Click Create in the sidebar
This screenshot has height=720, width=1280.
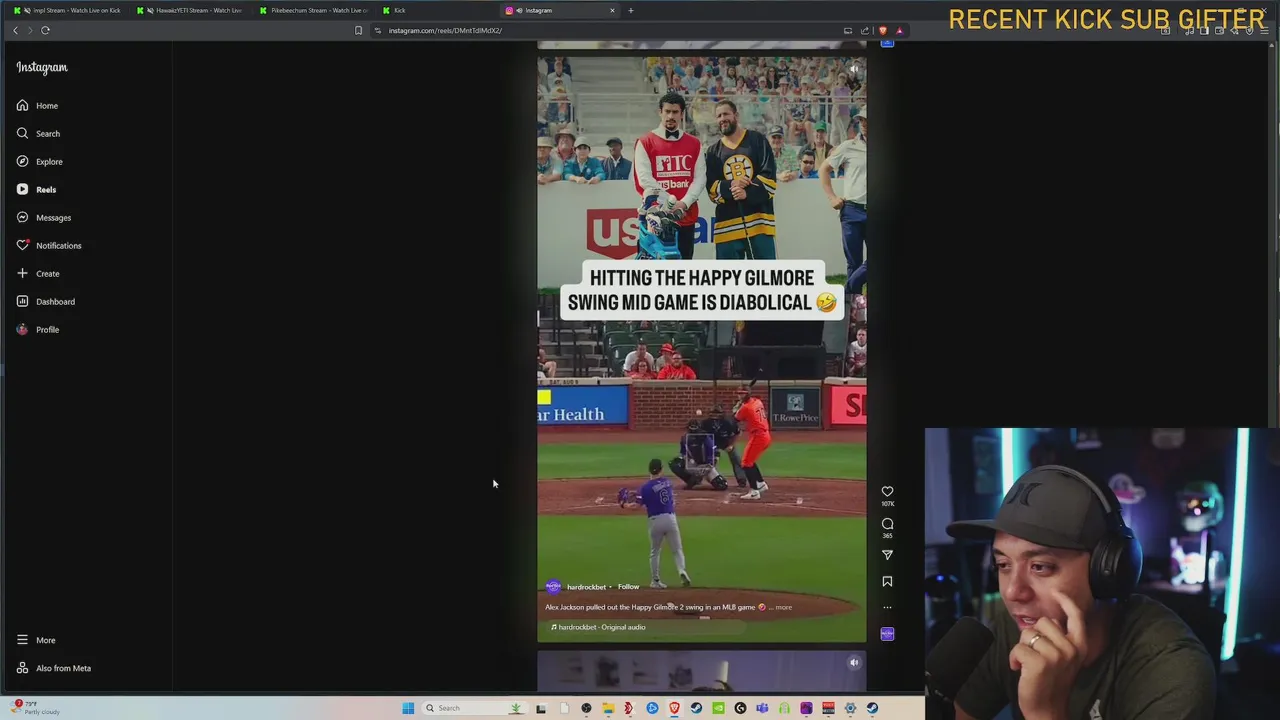(38, 273)
